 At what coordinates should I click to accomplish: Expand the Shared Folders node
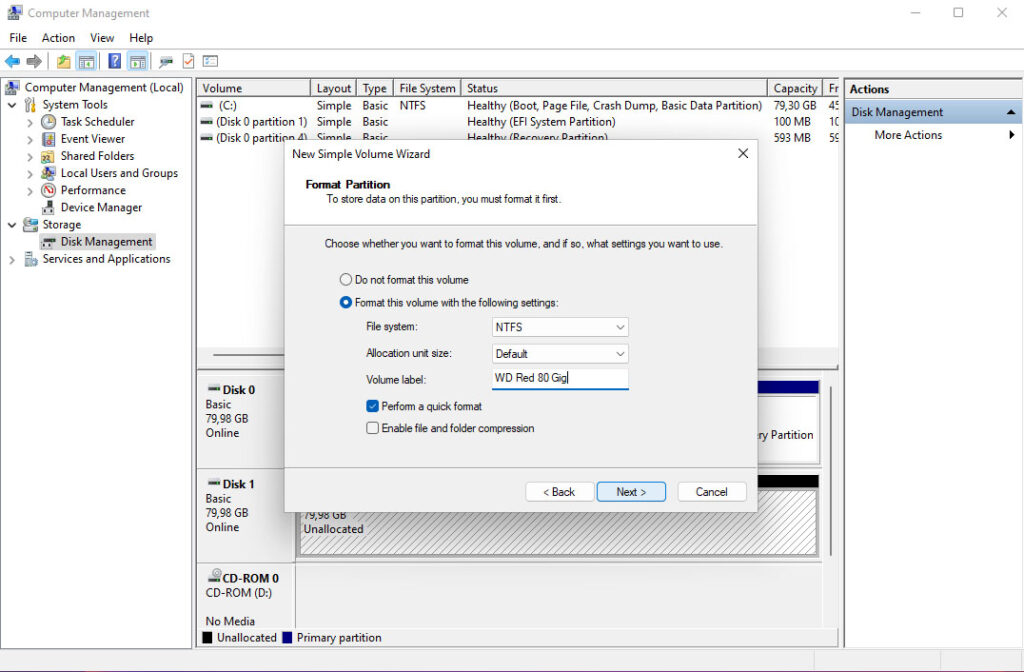(30, 157)
